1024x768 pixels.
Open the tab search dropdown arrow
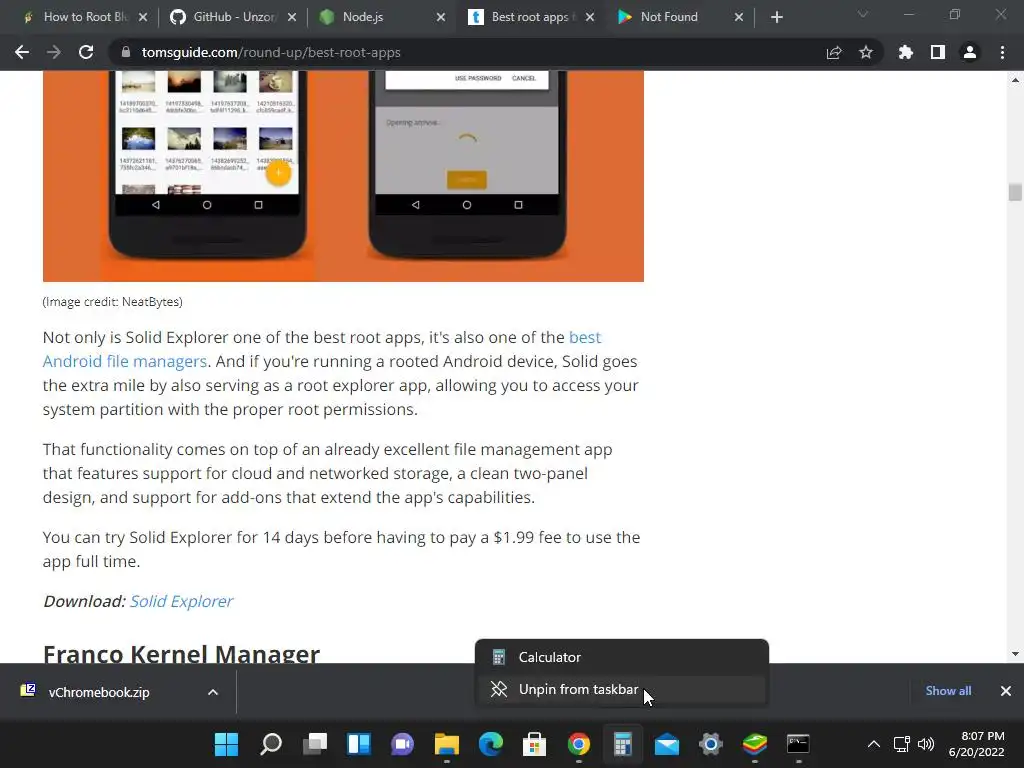pos(863,14)
